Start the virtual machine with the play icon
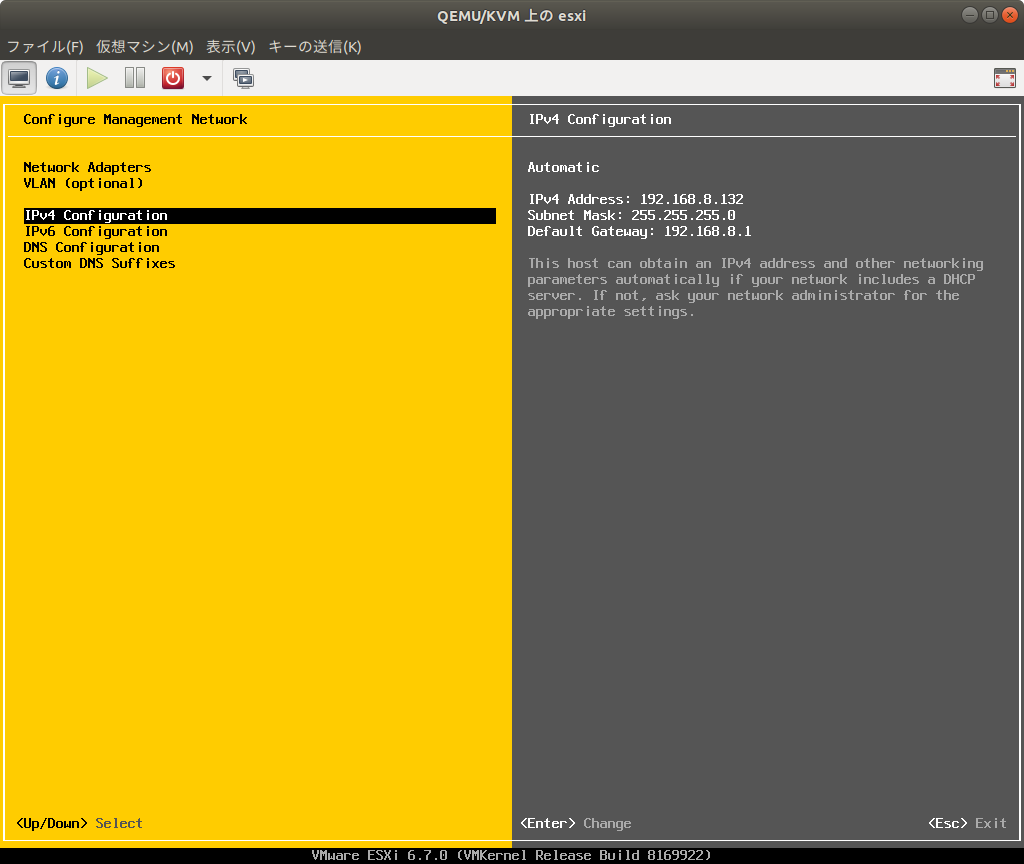Viewport: 1024px width, 864px height. click(x=97, y=78)
